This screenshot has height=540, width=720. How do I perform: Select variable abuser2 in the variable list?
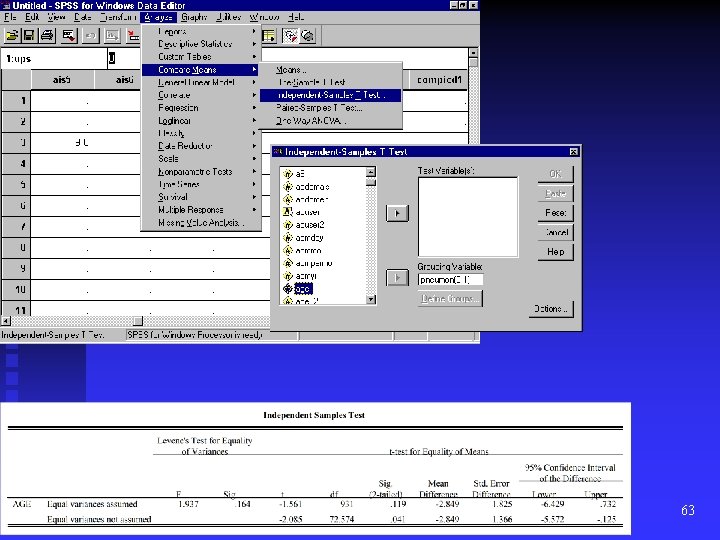click(x=304, y=225)
